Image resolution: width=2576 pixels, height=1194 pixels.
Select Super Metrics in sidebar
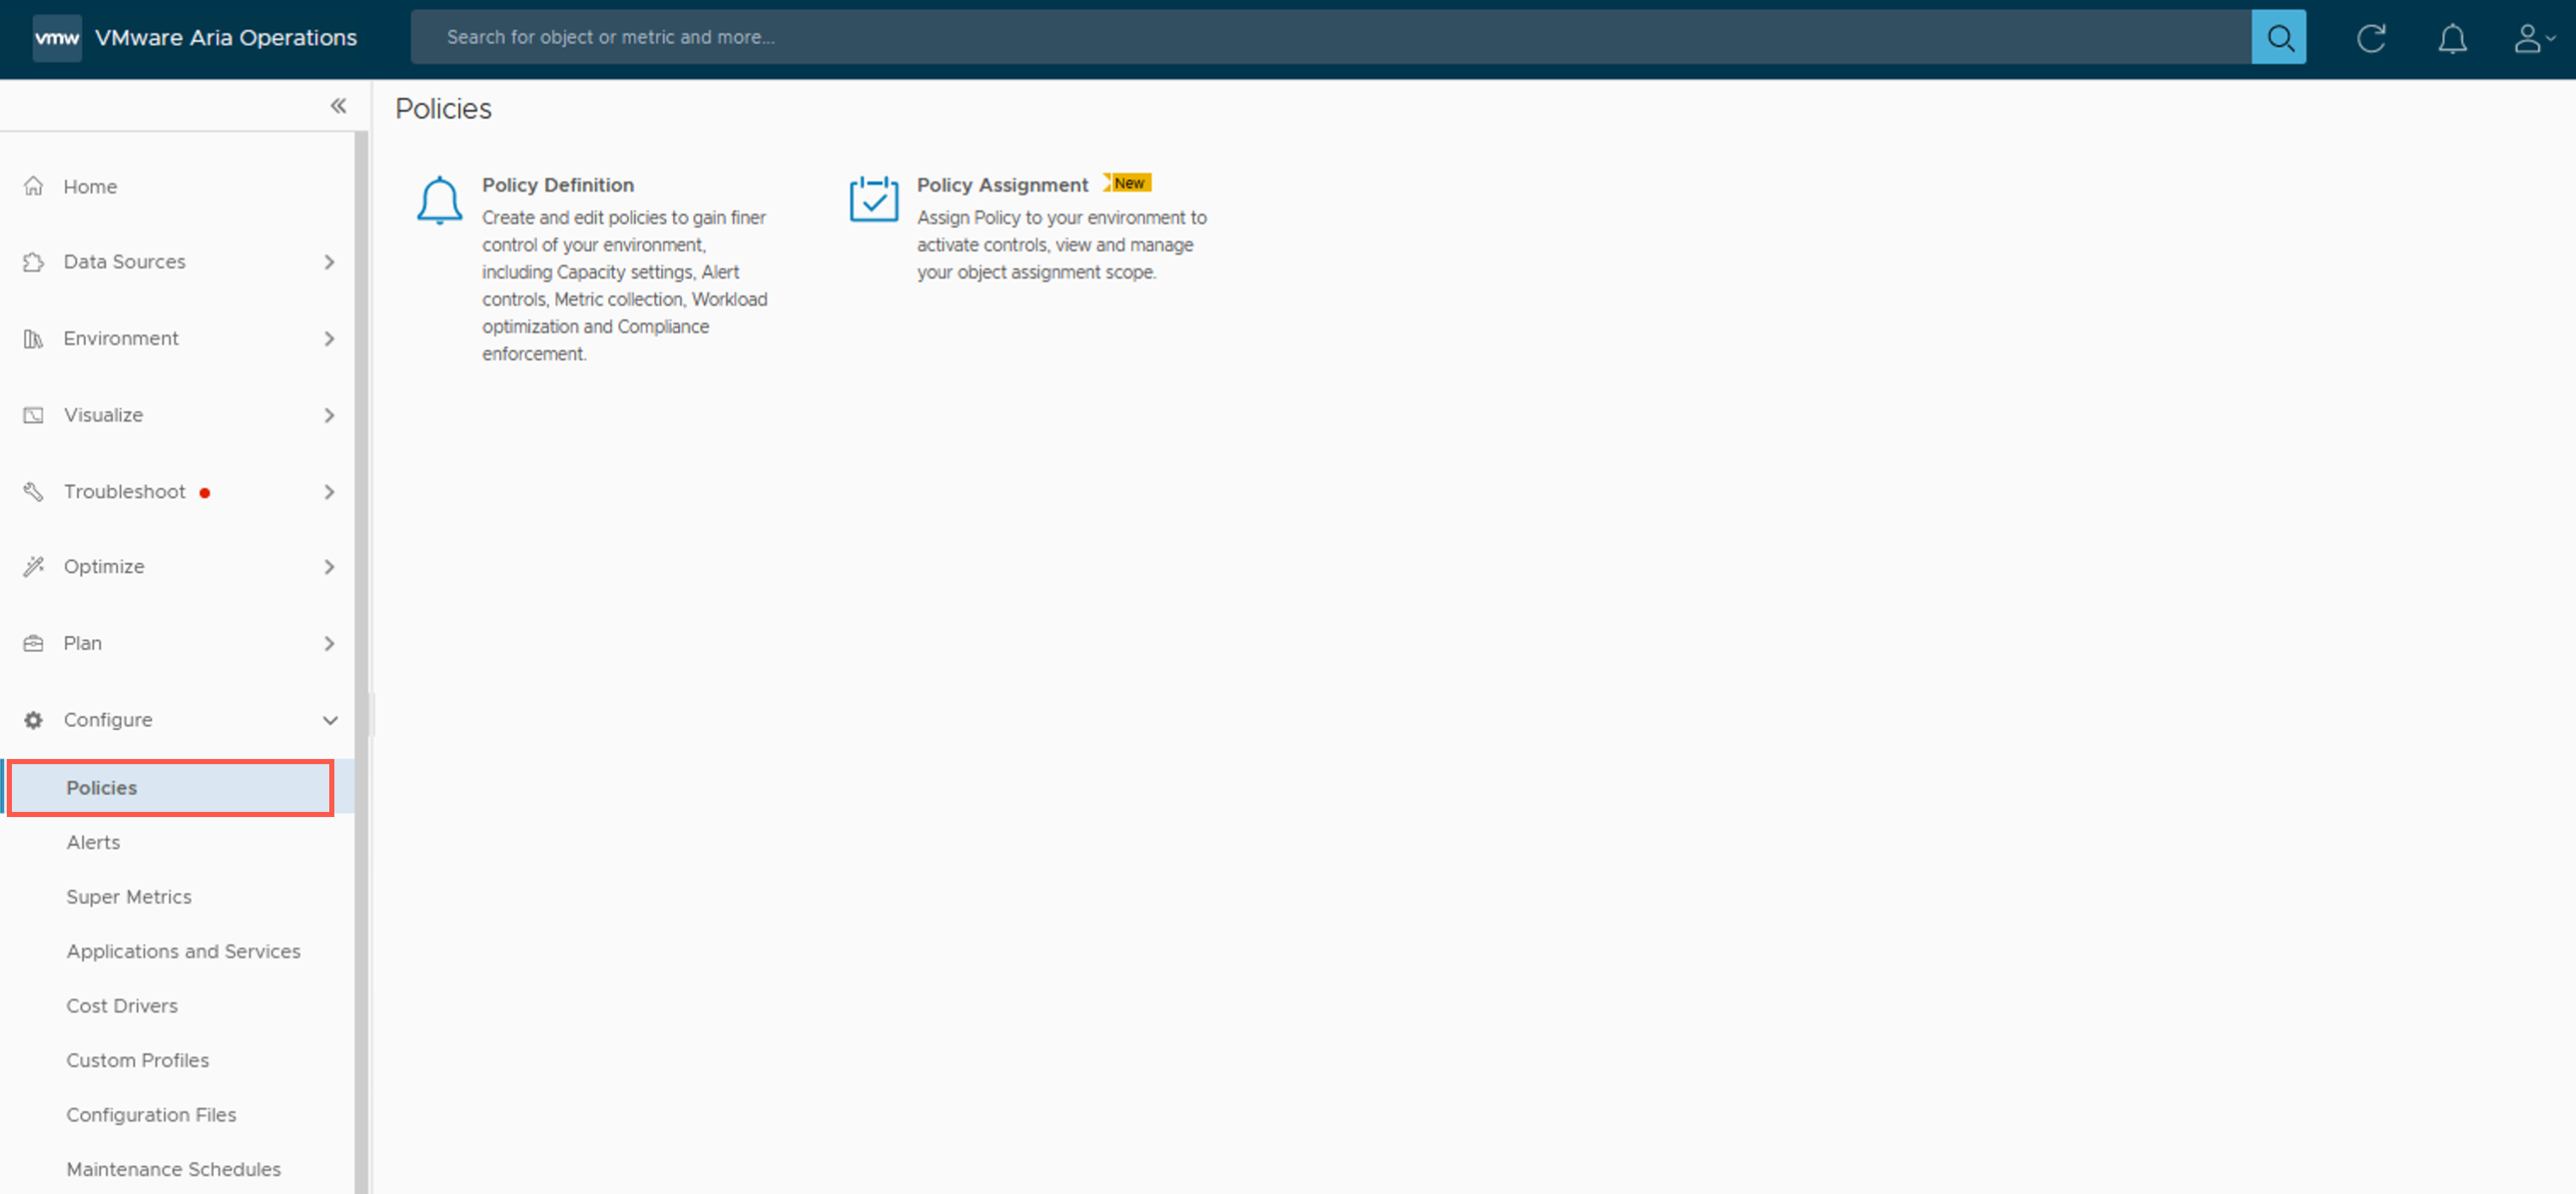(129, 897)
